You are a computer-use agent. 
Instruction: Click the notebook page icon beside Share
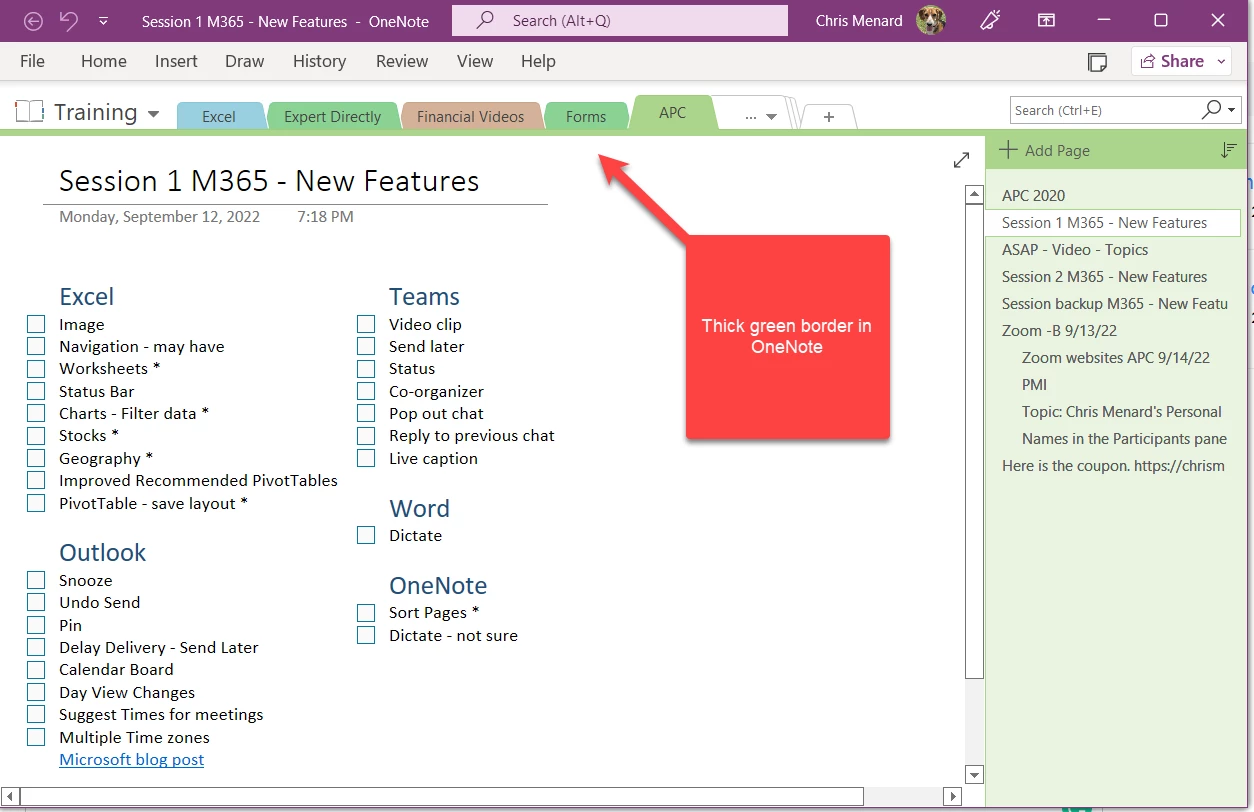pyautogui.click(x=1097, y=62)
